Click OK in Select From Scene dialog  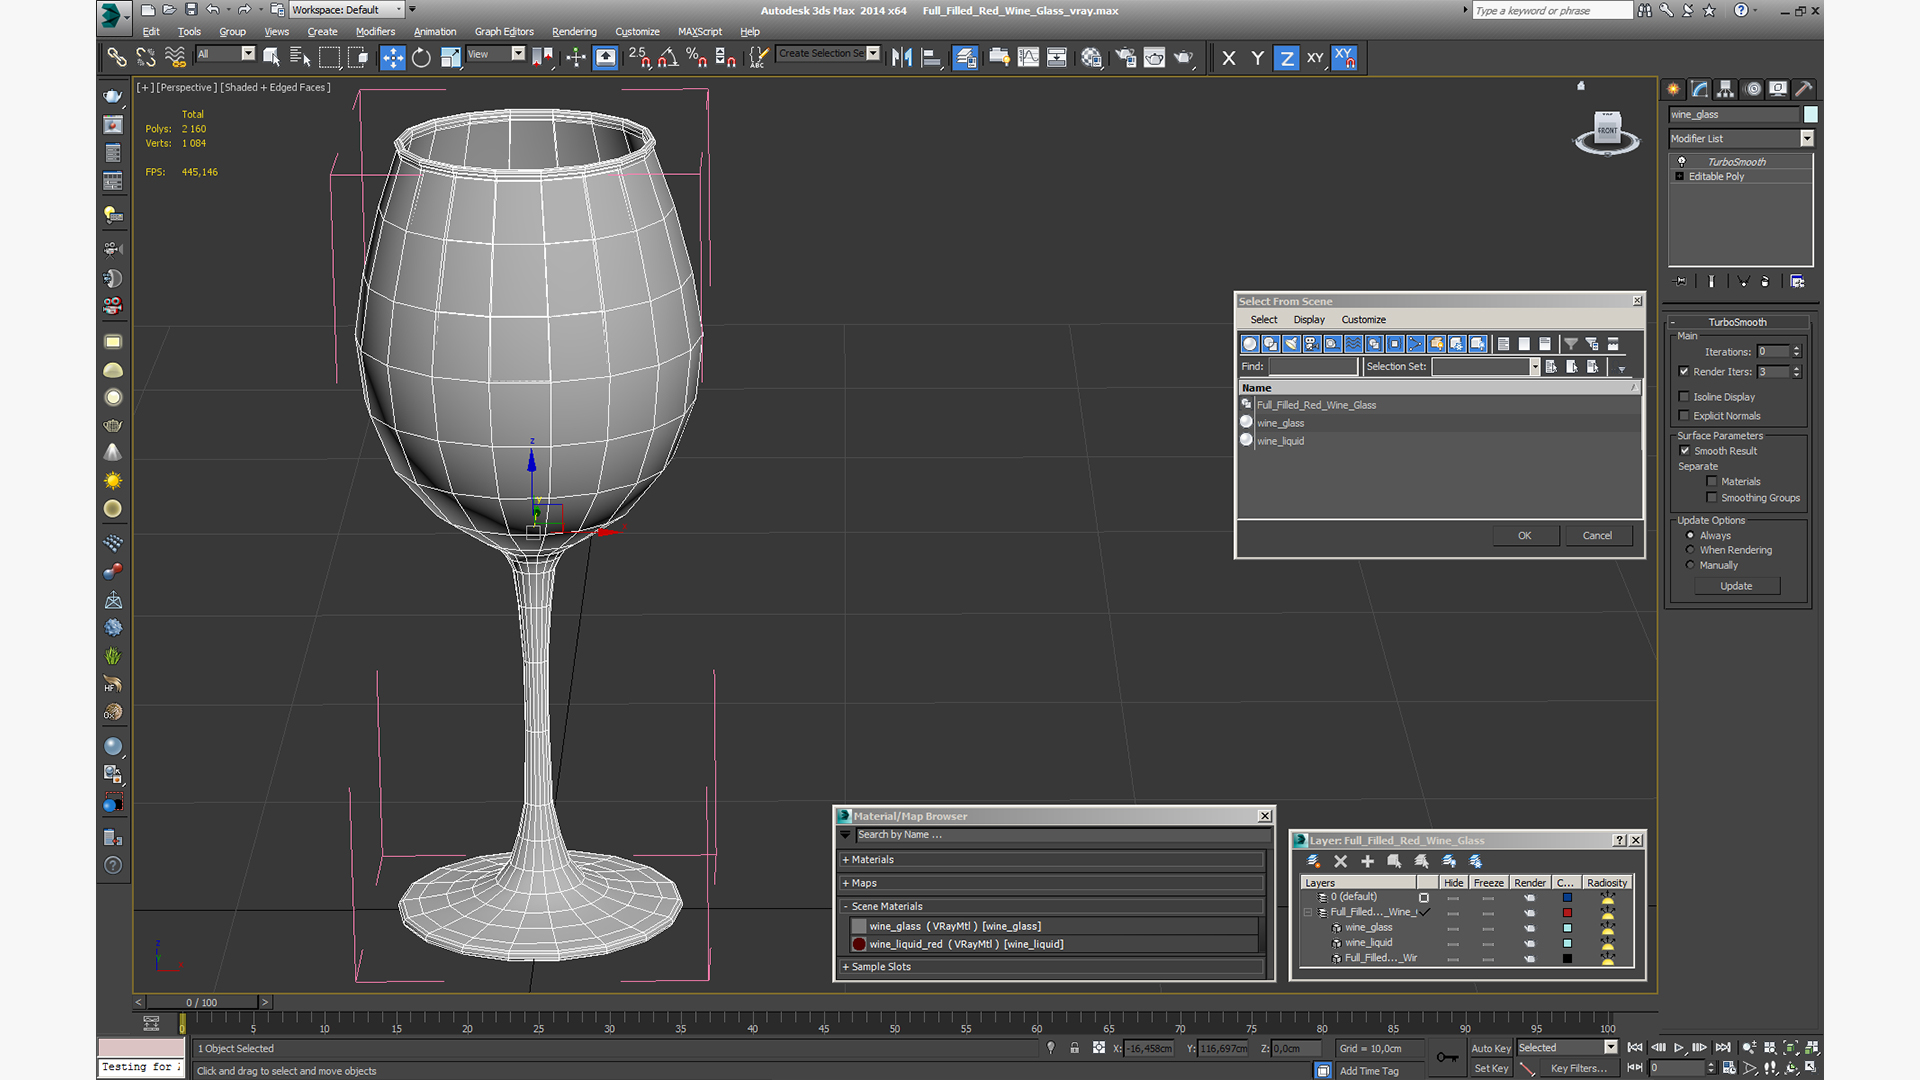click(1524, 536)
